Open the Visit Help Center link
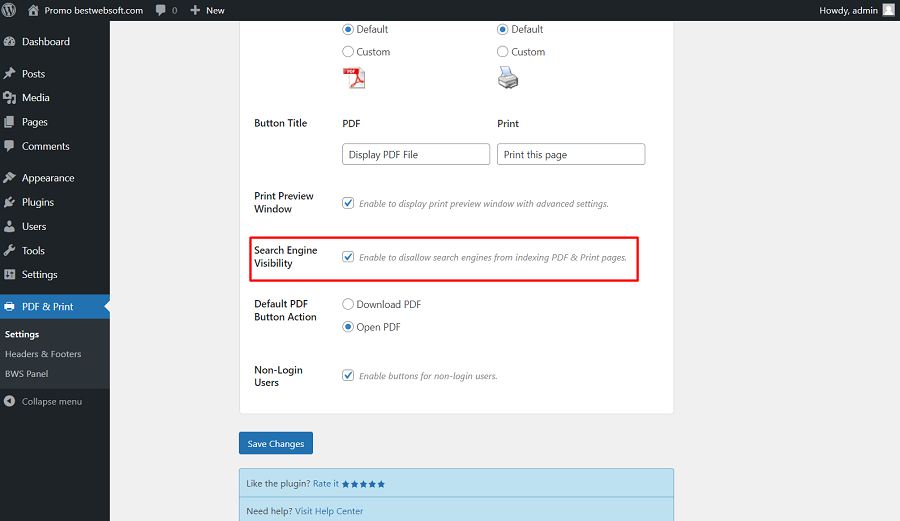 [329, 511]
